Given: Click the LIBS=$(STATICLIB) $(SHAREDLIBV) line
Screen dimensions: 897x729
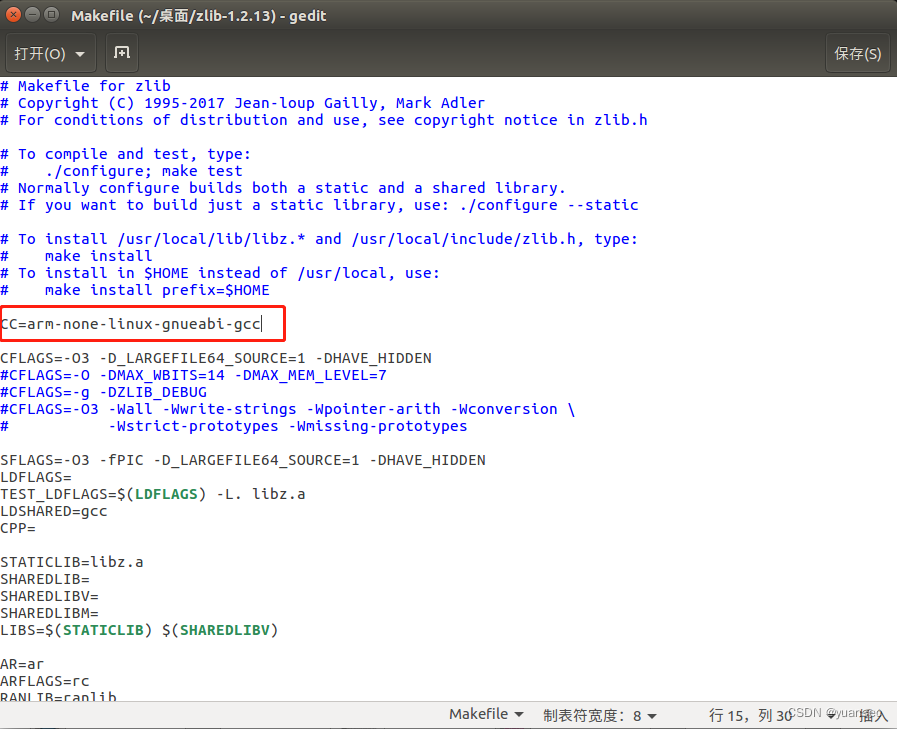Looking at the screenshot, I should pos(139,630).
